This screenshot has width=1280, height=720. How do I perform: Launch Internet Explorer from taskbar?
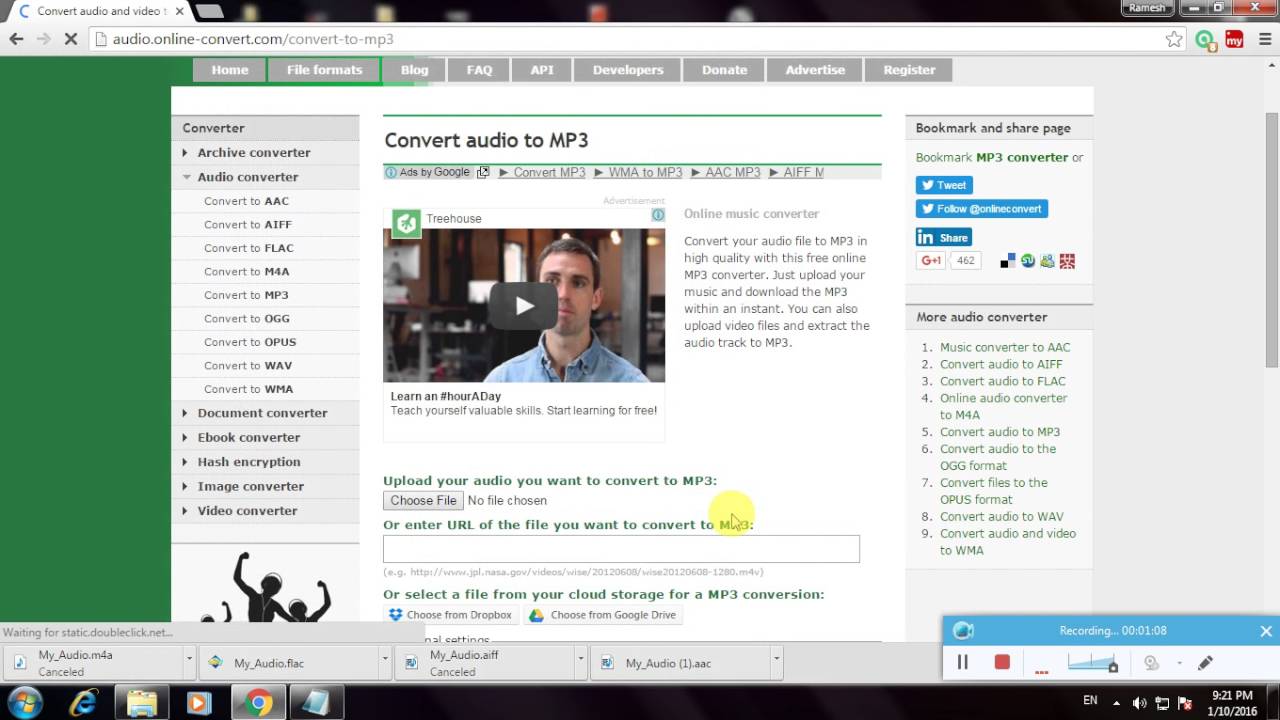(84, 703)
